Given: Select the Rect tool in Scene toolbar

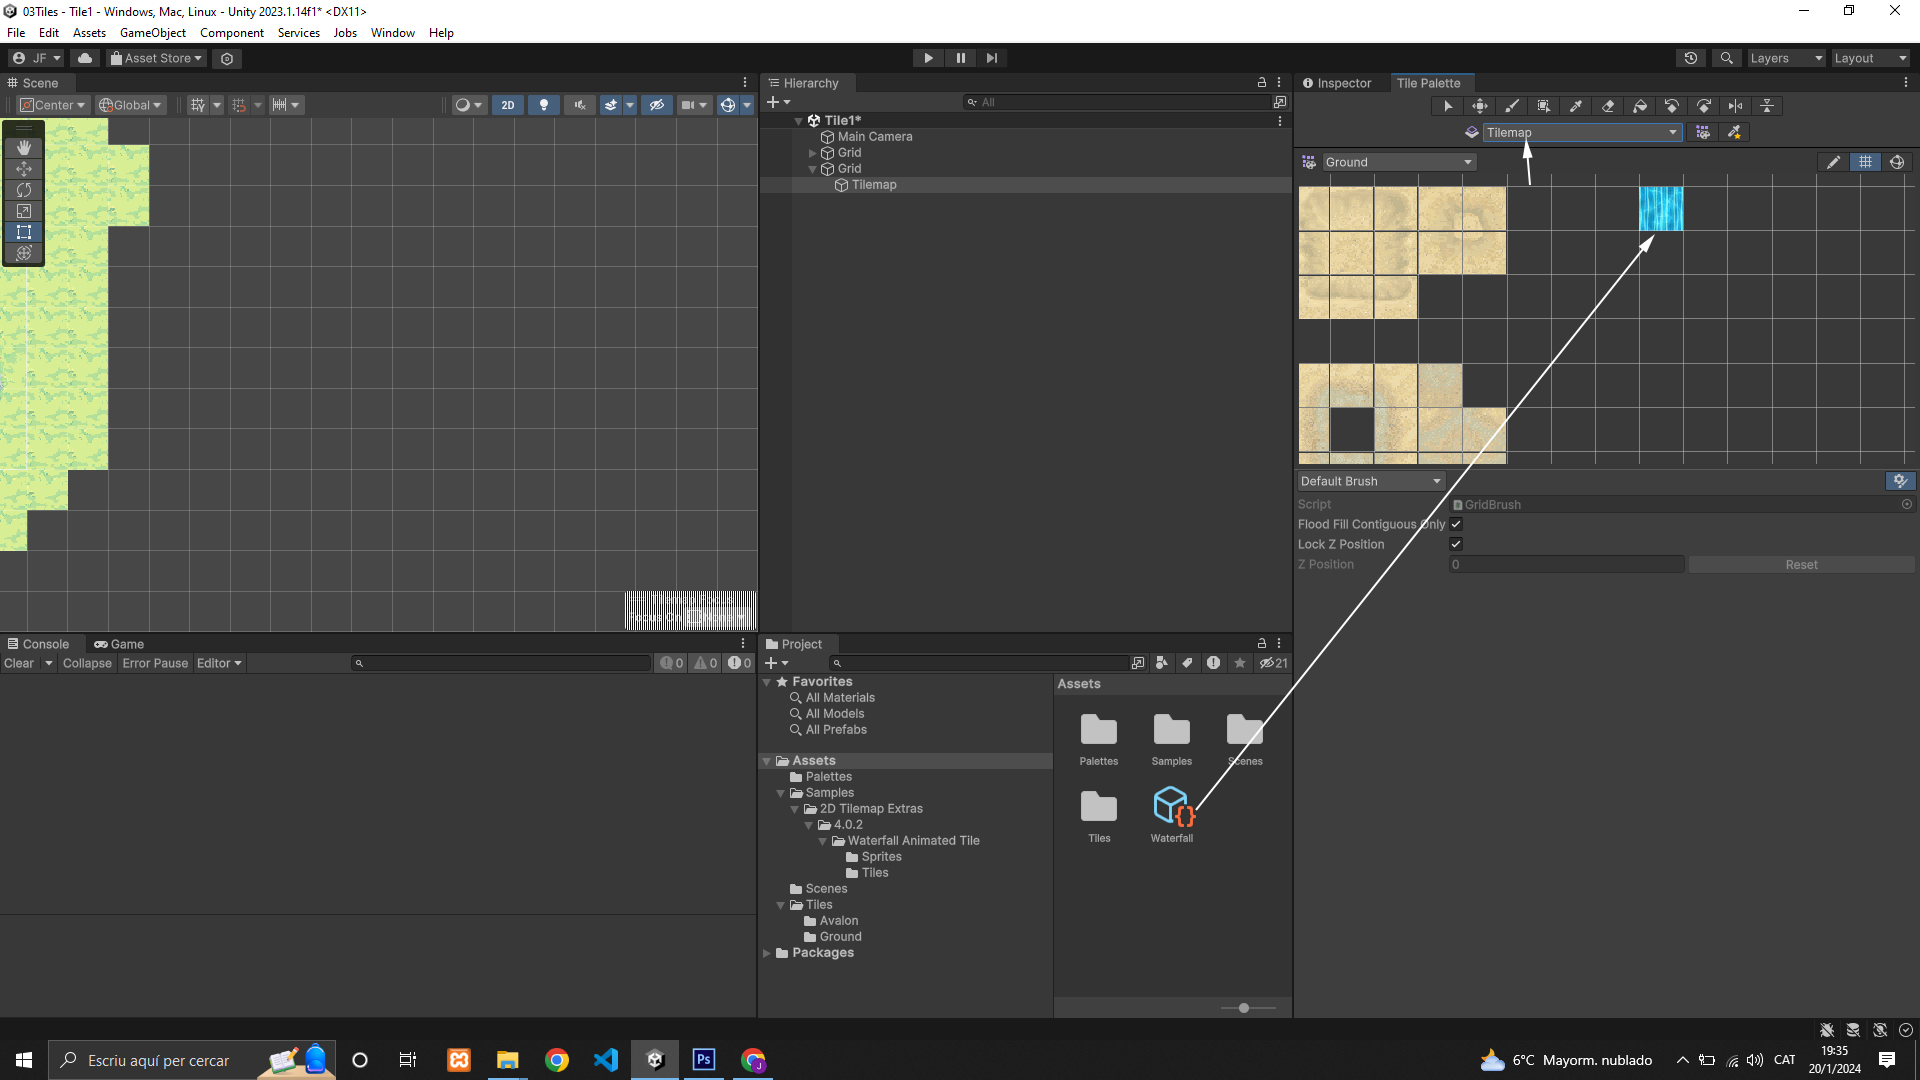Looking at the screenshot, I should coord(24,232).
